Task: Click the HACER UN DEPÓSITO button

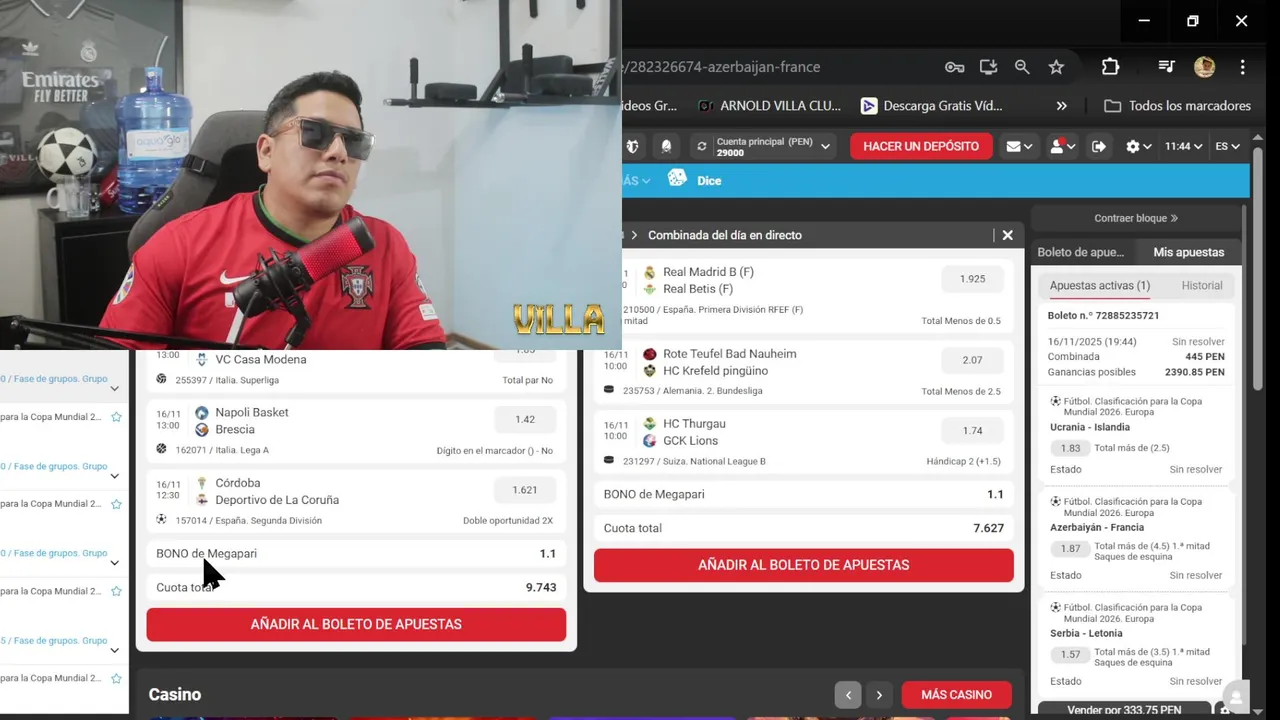Action: click(x=921, y=146)
